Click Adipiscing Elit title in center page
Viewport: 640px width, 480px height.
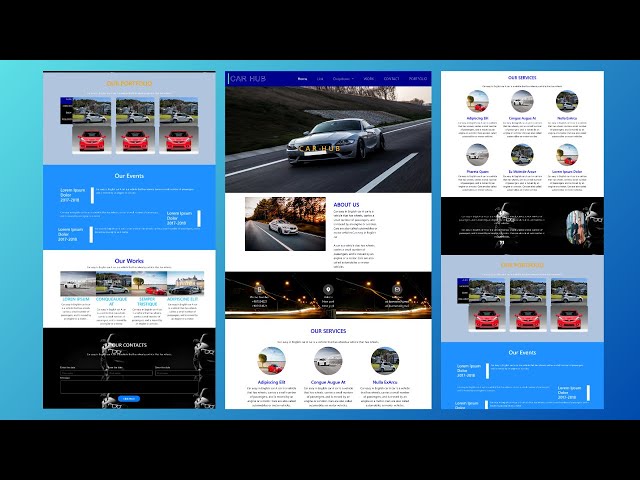coord(272,382)
